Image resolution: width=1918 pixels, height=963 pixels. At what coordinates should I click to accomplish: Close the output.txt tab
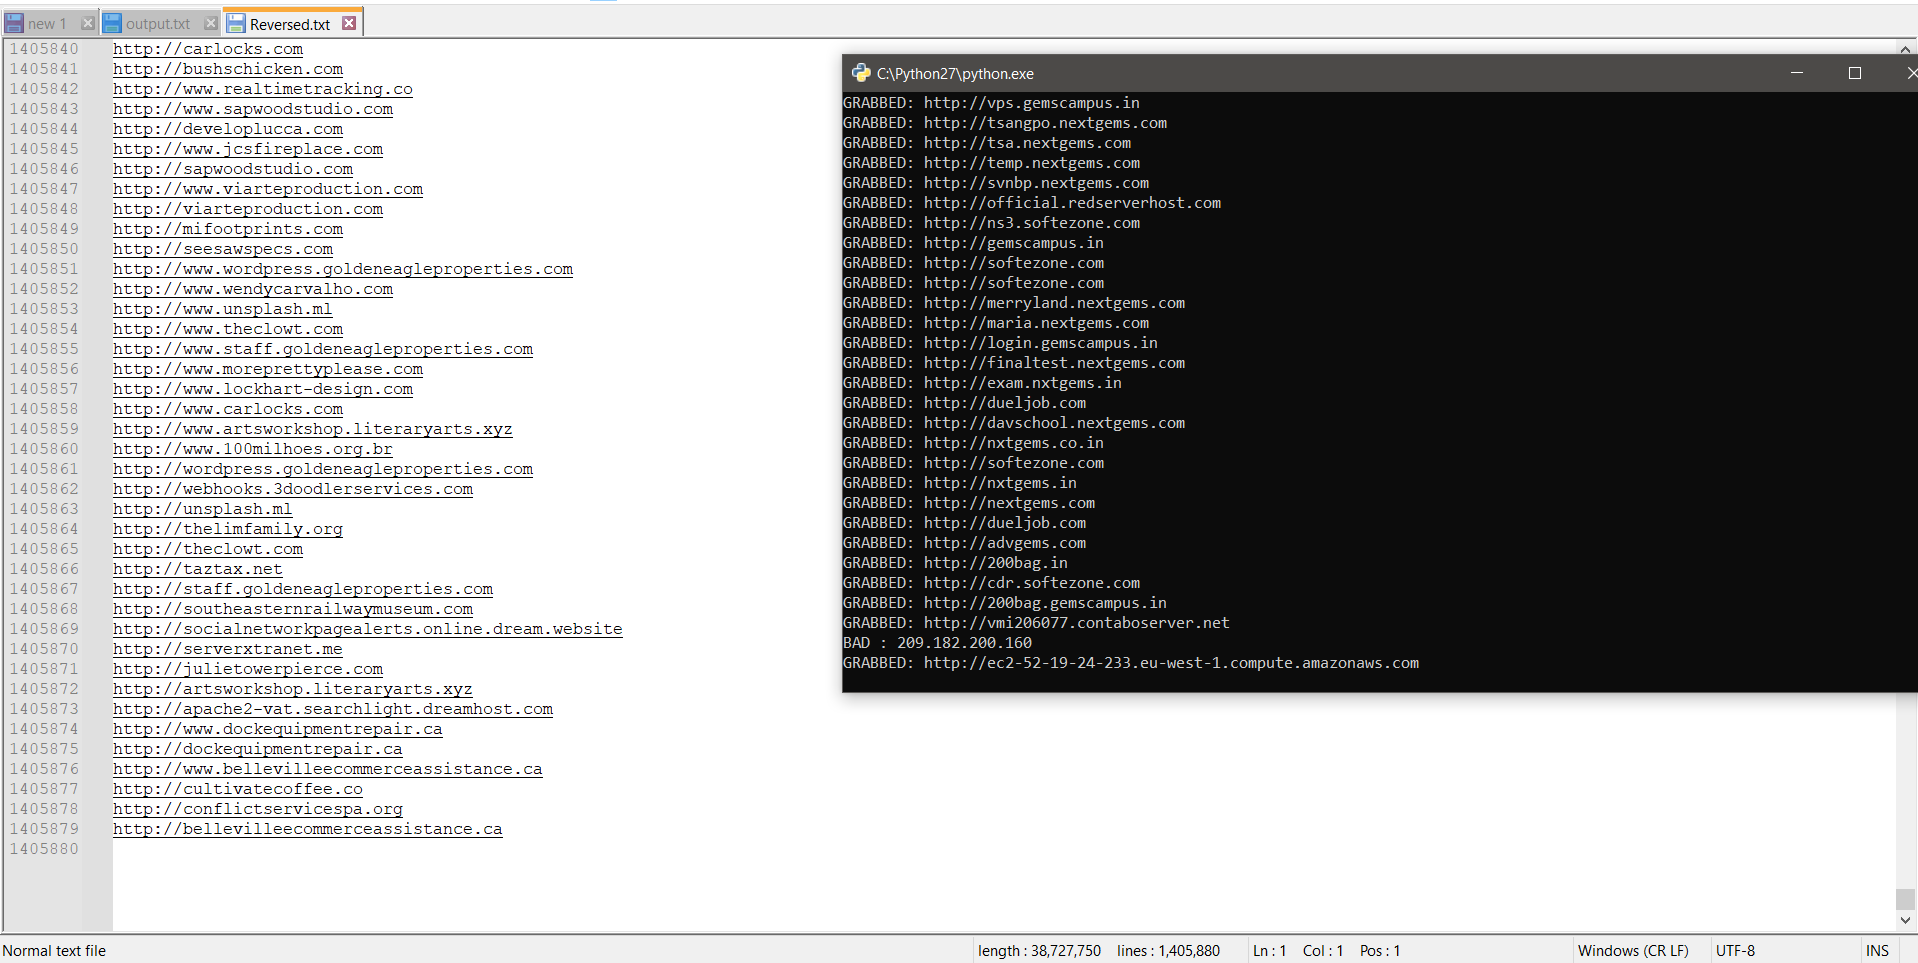pyautogui.click(x=210, y=23)
